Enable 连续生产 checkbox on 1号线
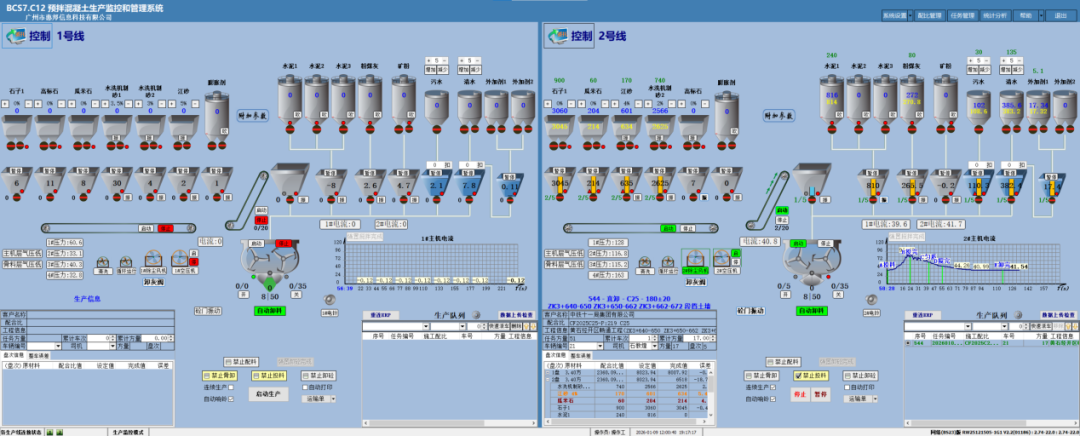The width and height of the screenshot is (1080, 436). [x=231, y=387]
